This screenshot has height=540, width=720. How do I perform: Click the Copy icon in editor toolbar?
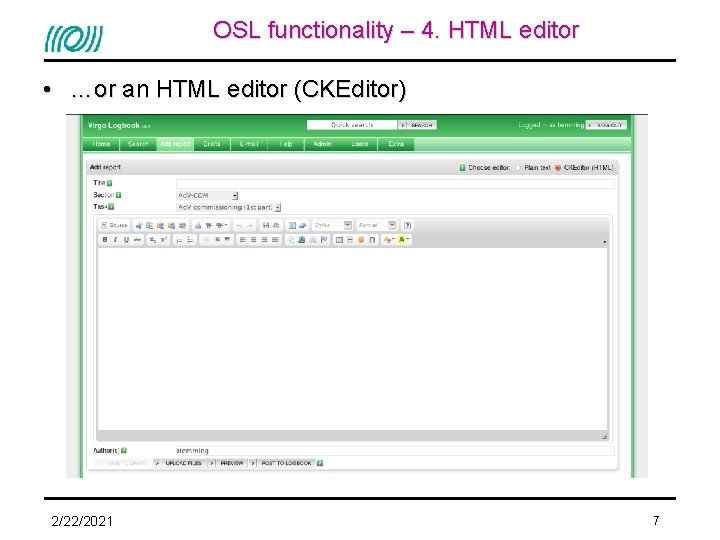click(x=149, y=225)
